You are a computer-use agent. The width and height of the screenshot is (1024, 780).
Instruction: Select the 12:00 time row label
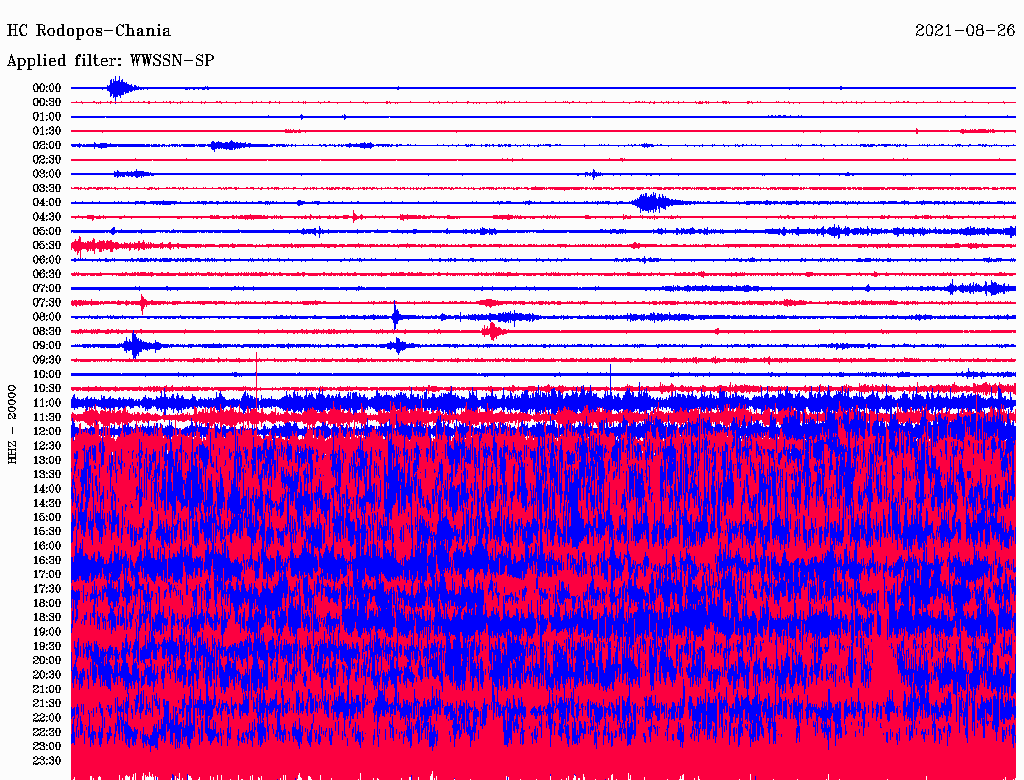(47, 432)
